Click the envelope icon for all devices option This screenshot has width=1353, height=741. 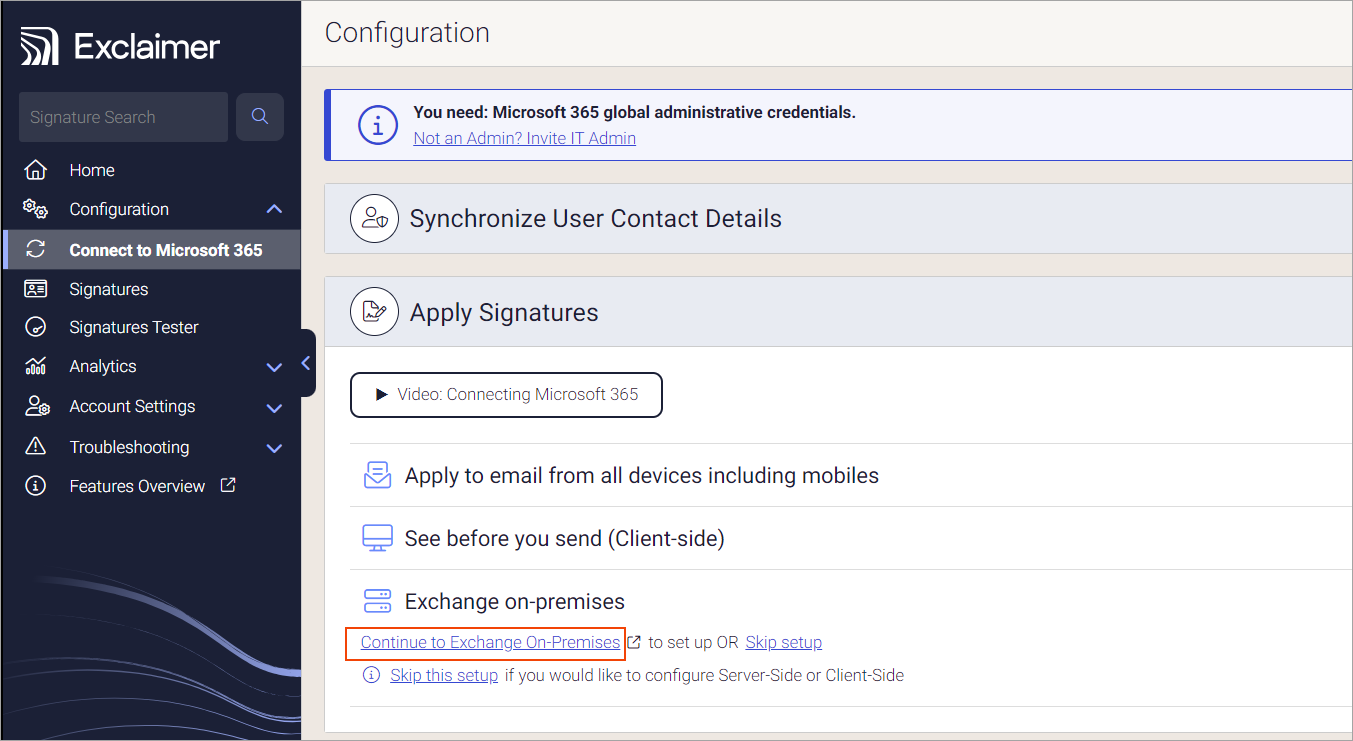tap(377, 475)
